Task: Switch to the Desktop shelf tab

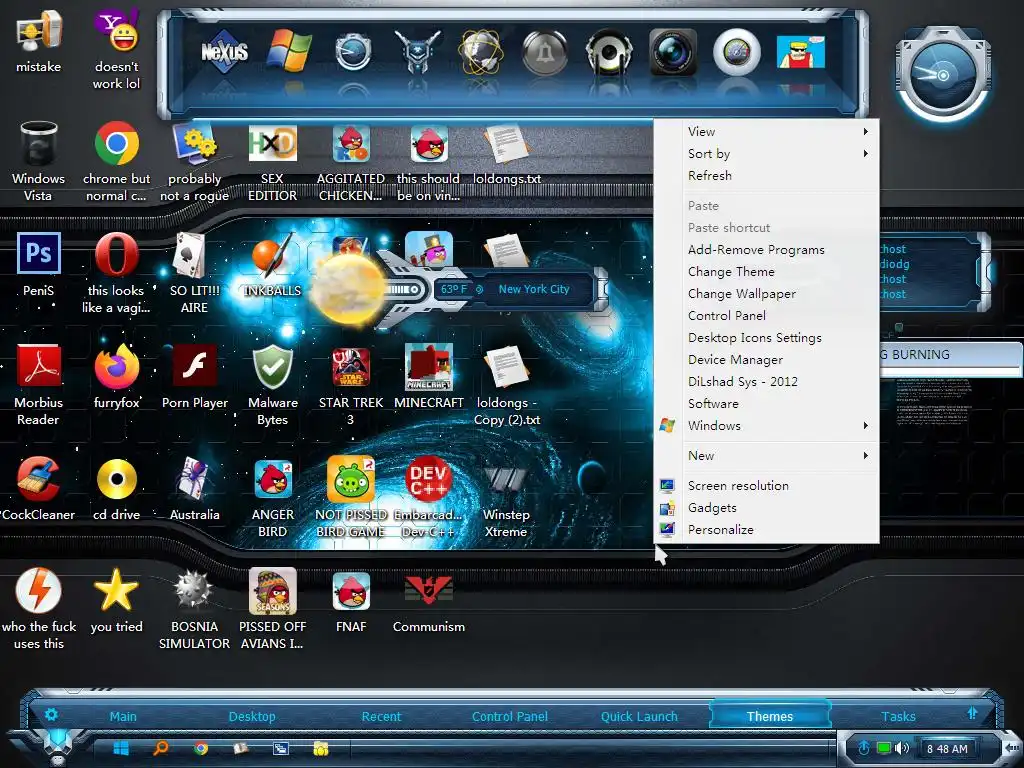Action: (252, 716)
